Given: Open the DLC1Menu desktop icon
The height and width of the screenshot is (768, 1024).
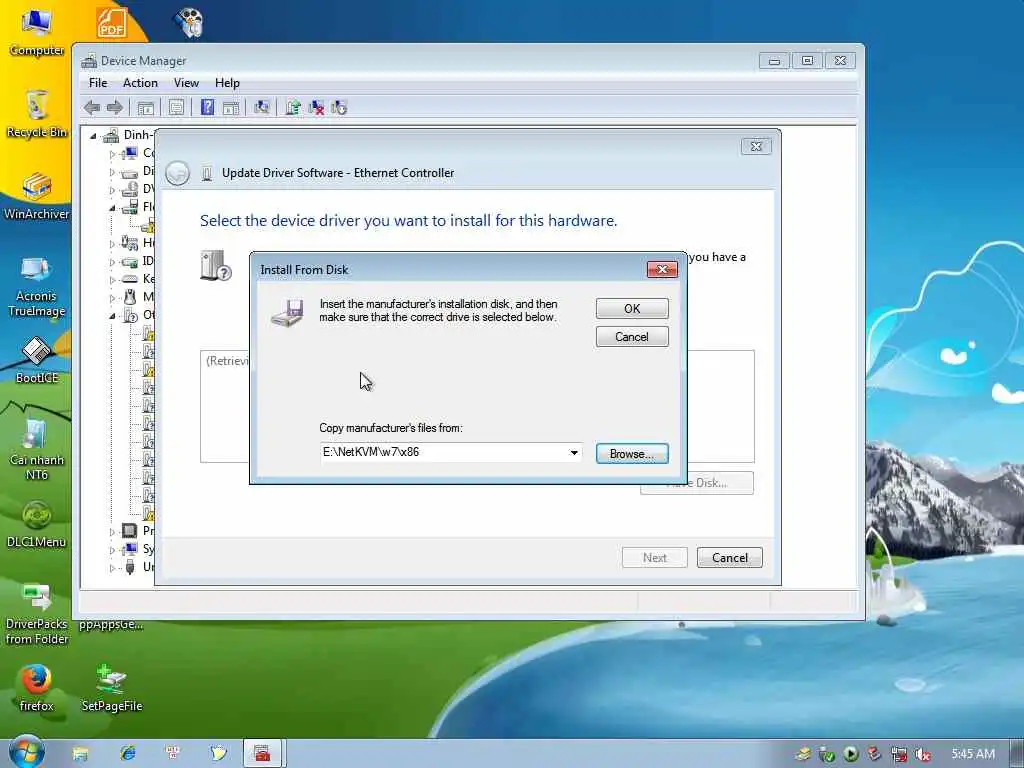Looking at the screenshot, I should coord(37,524).
